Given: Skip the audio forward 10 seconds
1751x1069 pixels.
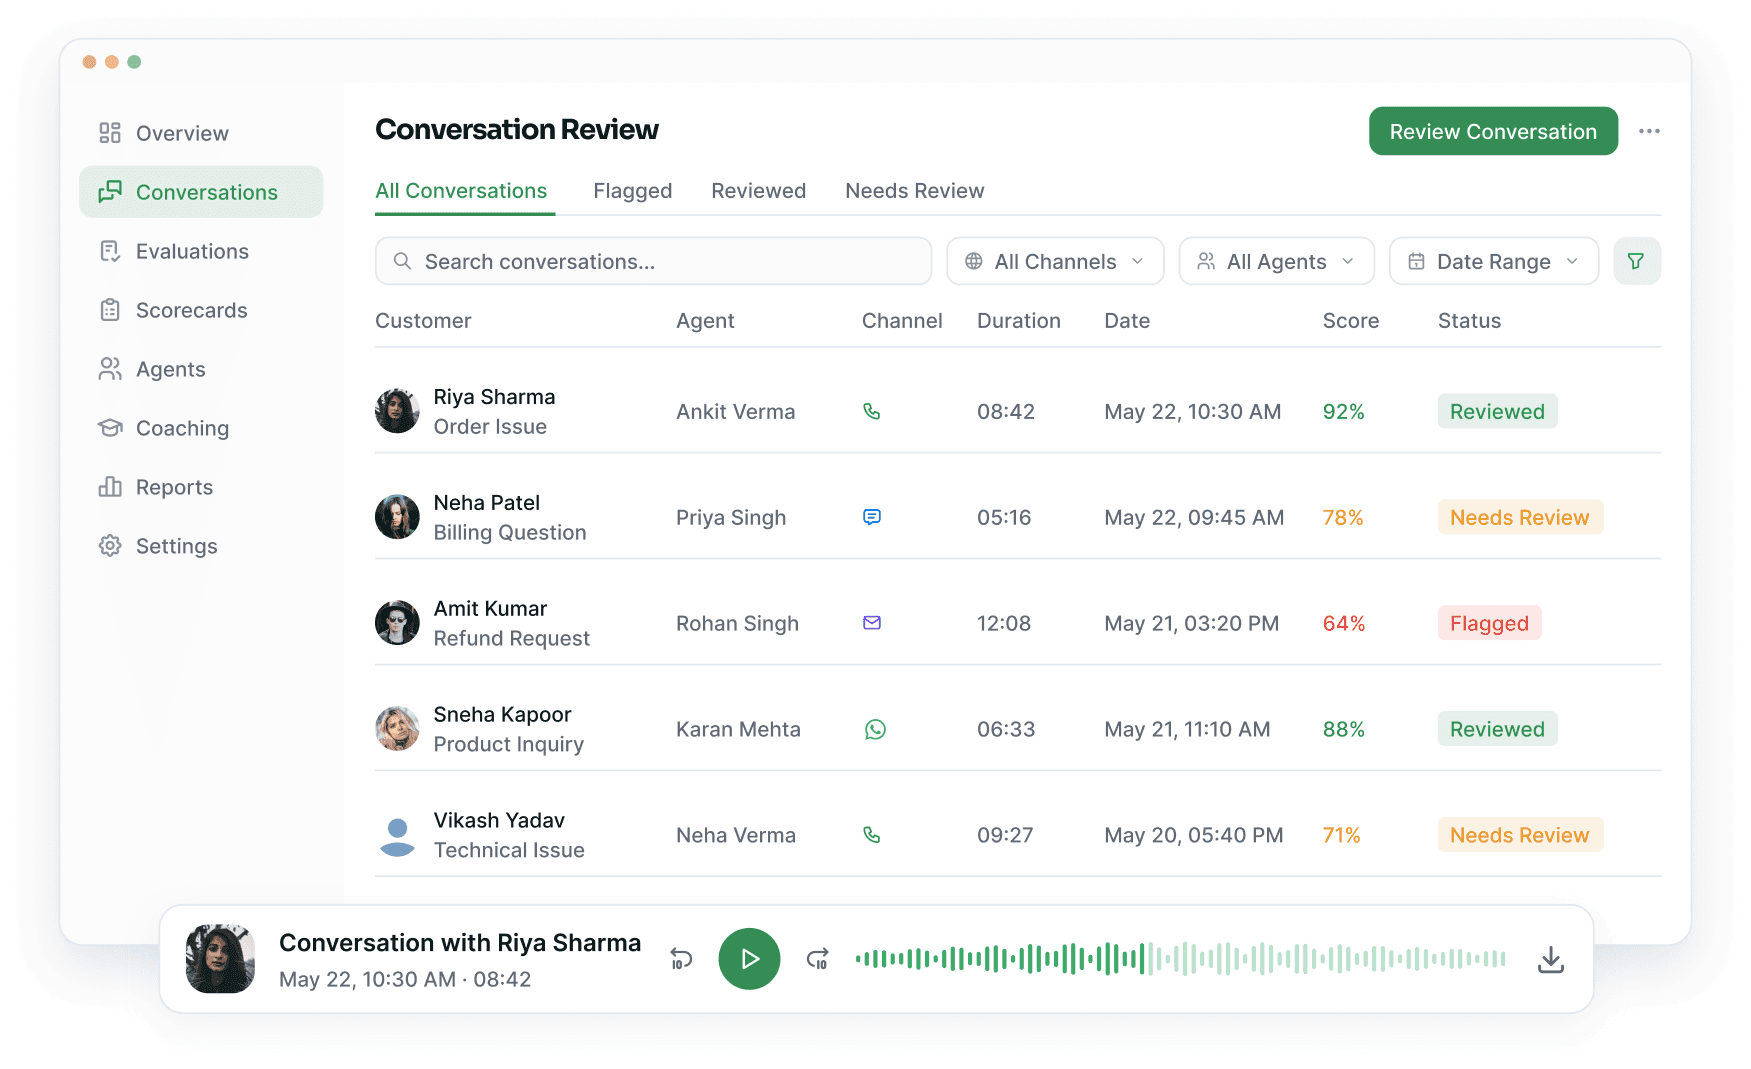Looking at the screenshot, I should pyautogui.click(x=817, y=959).
